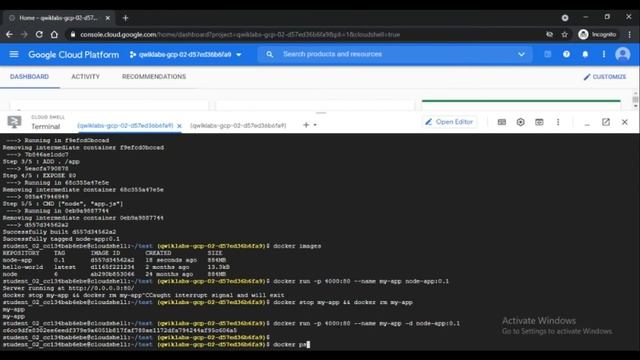
Task: Open the new-tab dropdown arrow in Cloud Shell
Action: click(315, 125)
